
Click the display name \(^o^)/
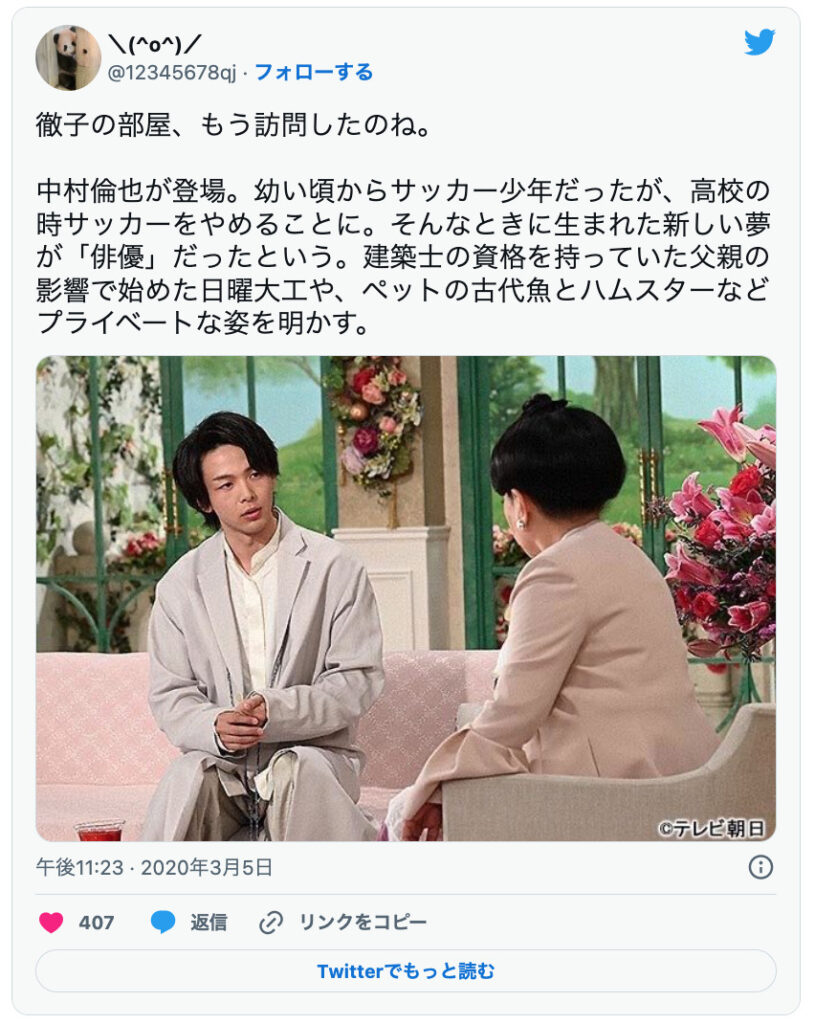coord(154,45)
